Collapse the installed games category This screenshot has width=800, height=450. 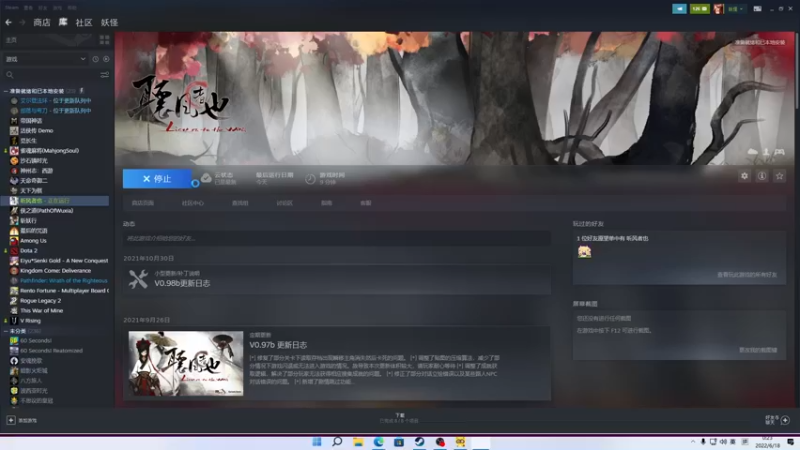pos(6,91)
